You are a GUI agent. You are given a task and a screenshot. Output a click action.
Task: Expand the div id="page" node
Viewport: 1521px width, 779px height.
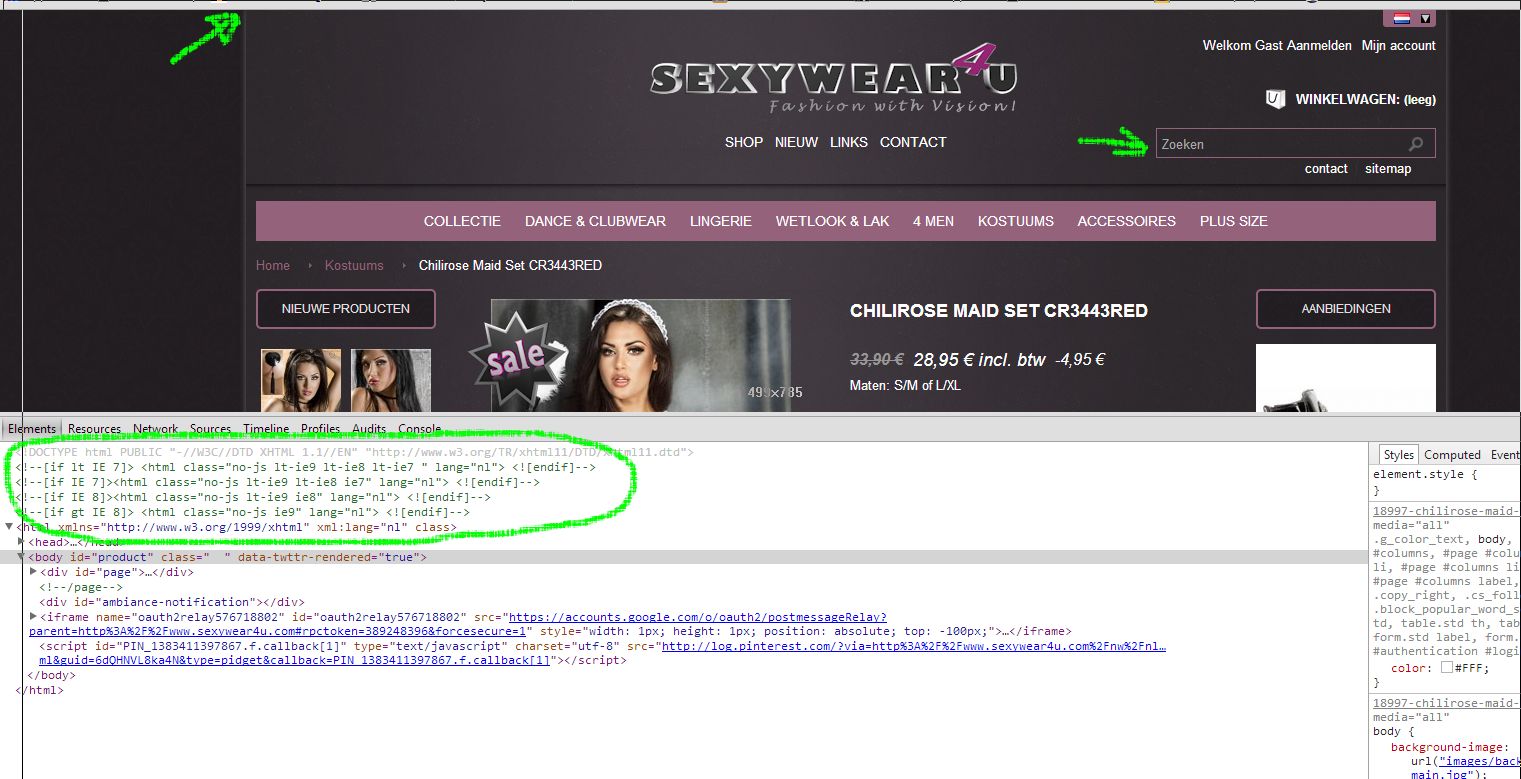coord(34,572)
